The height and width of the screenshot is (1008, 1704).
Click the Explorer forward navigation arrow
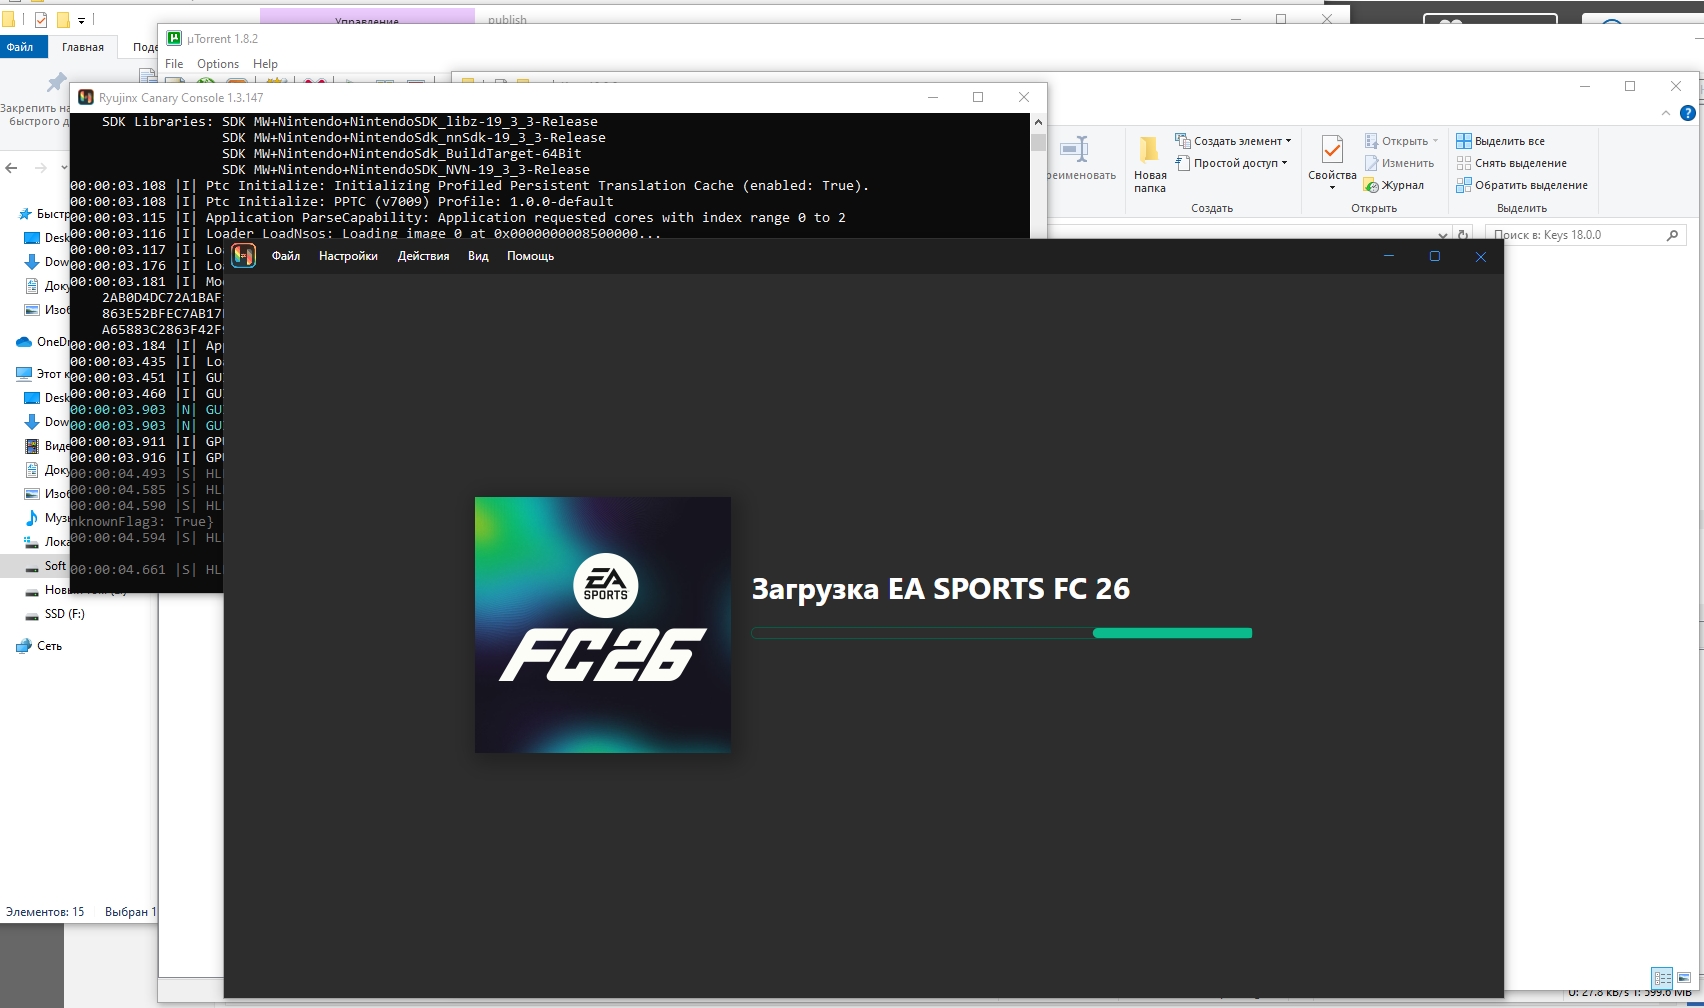coord(41,168)
